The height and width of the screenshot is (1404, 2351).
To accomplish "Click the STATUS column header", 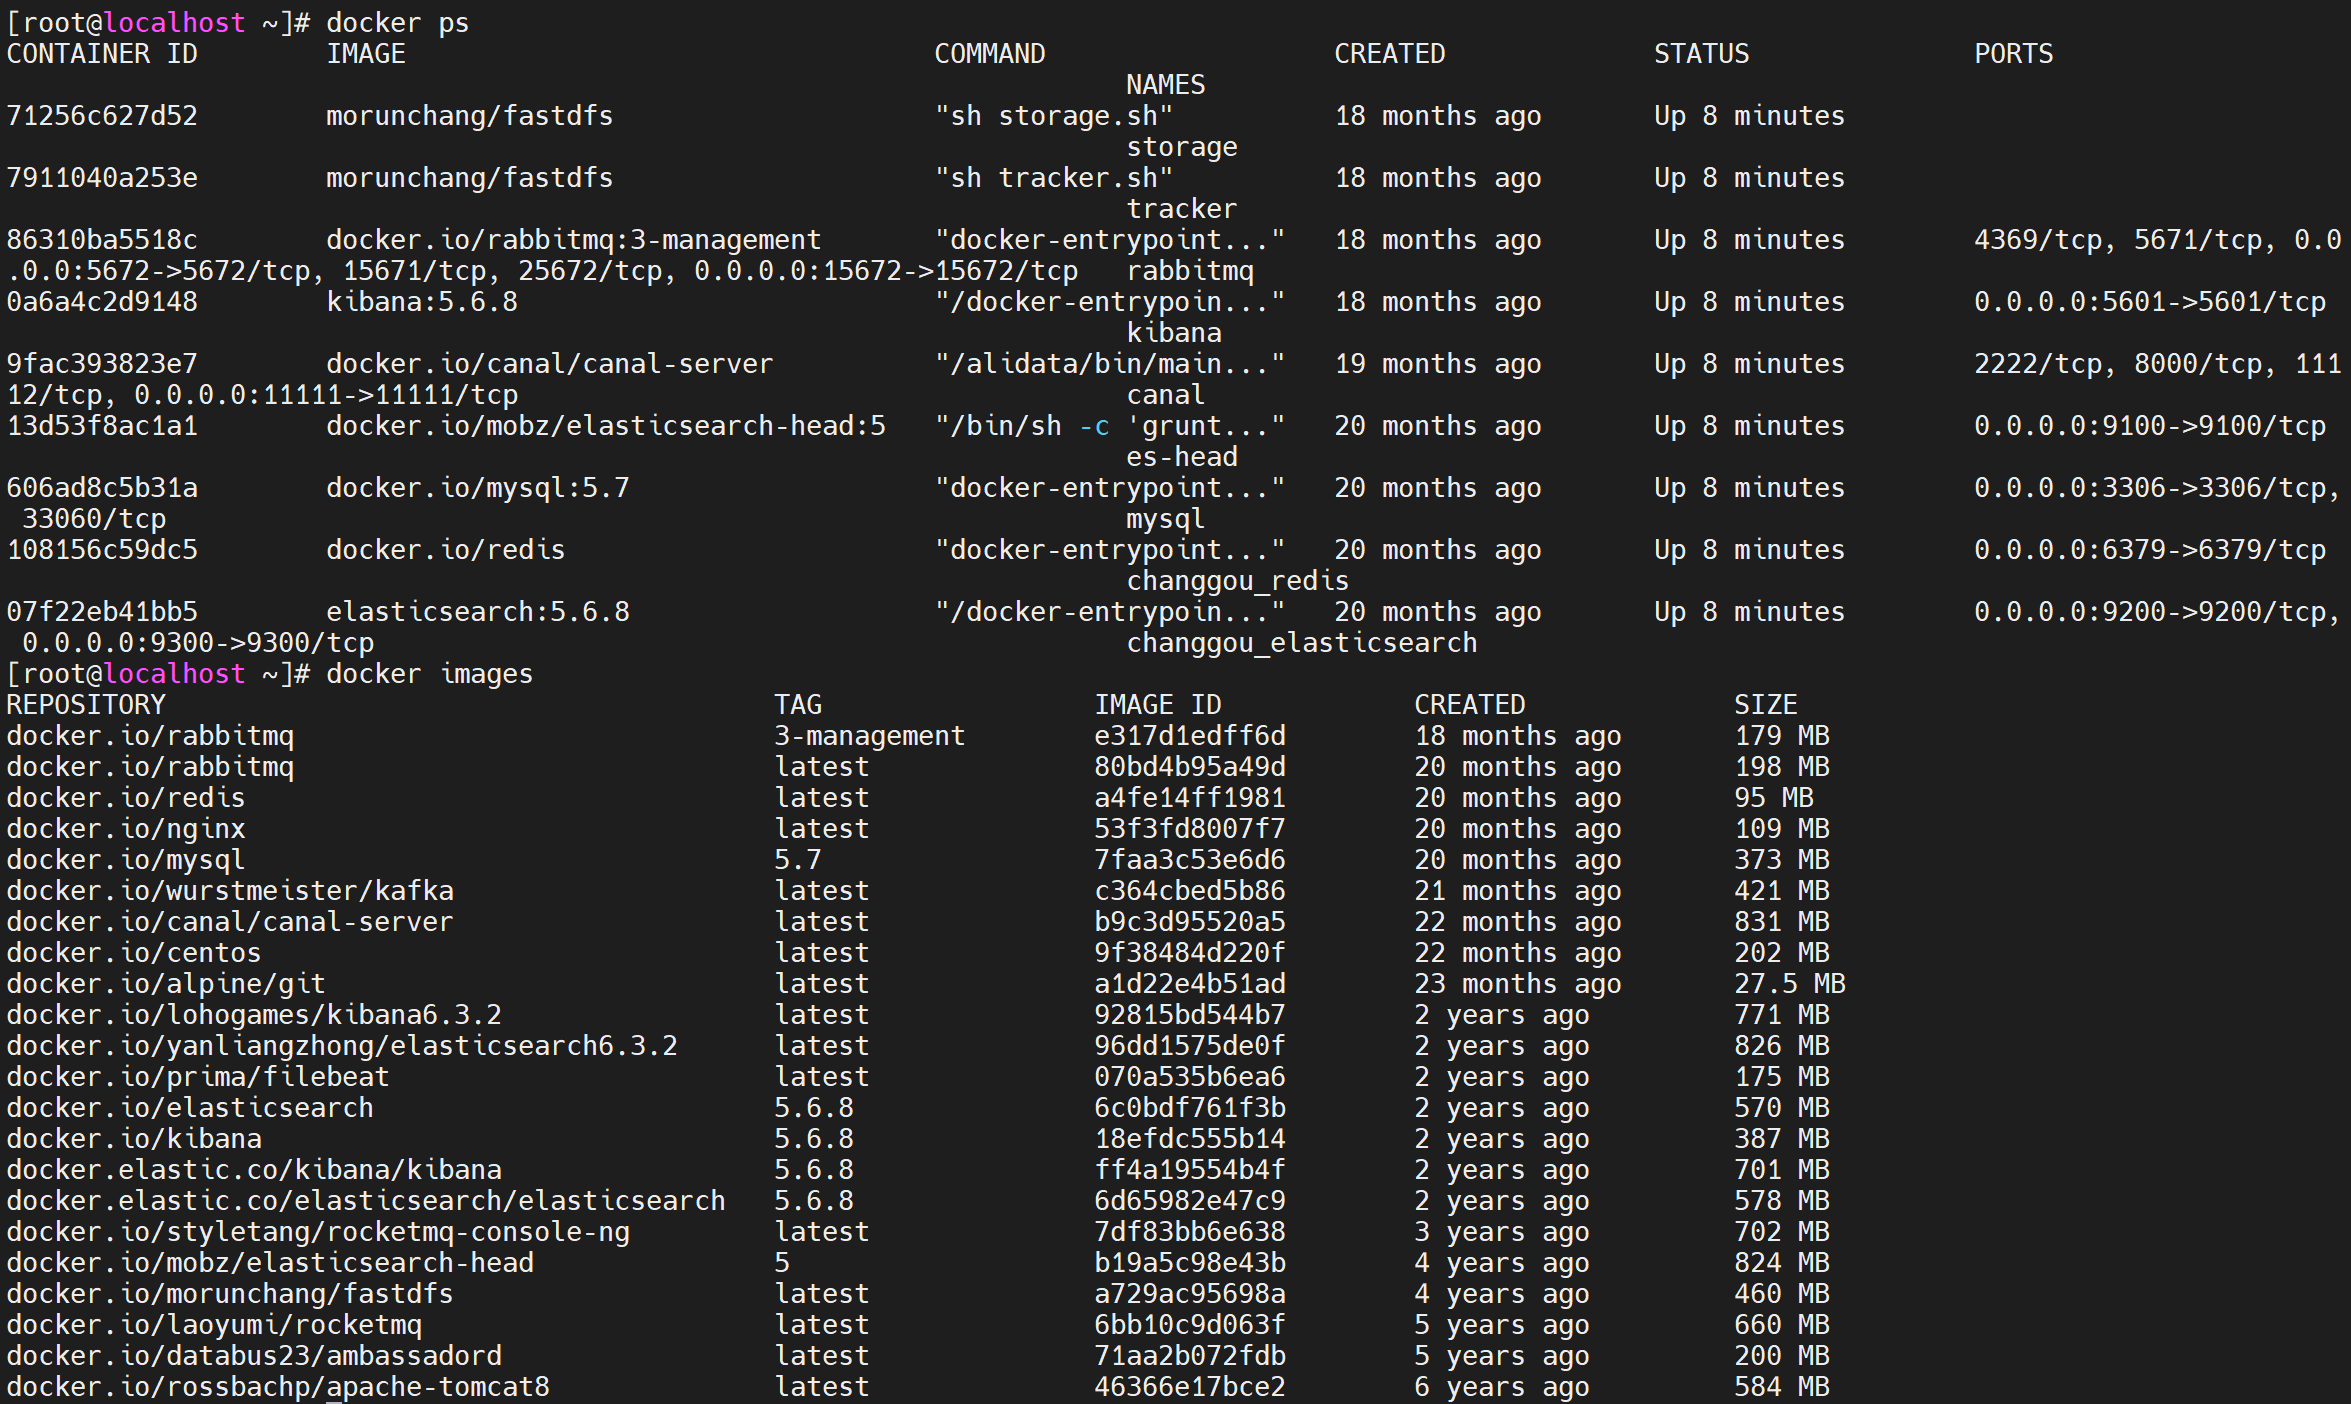I will click(x=1700, y=54).
